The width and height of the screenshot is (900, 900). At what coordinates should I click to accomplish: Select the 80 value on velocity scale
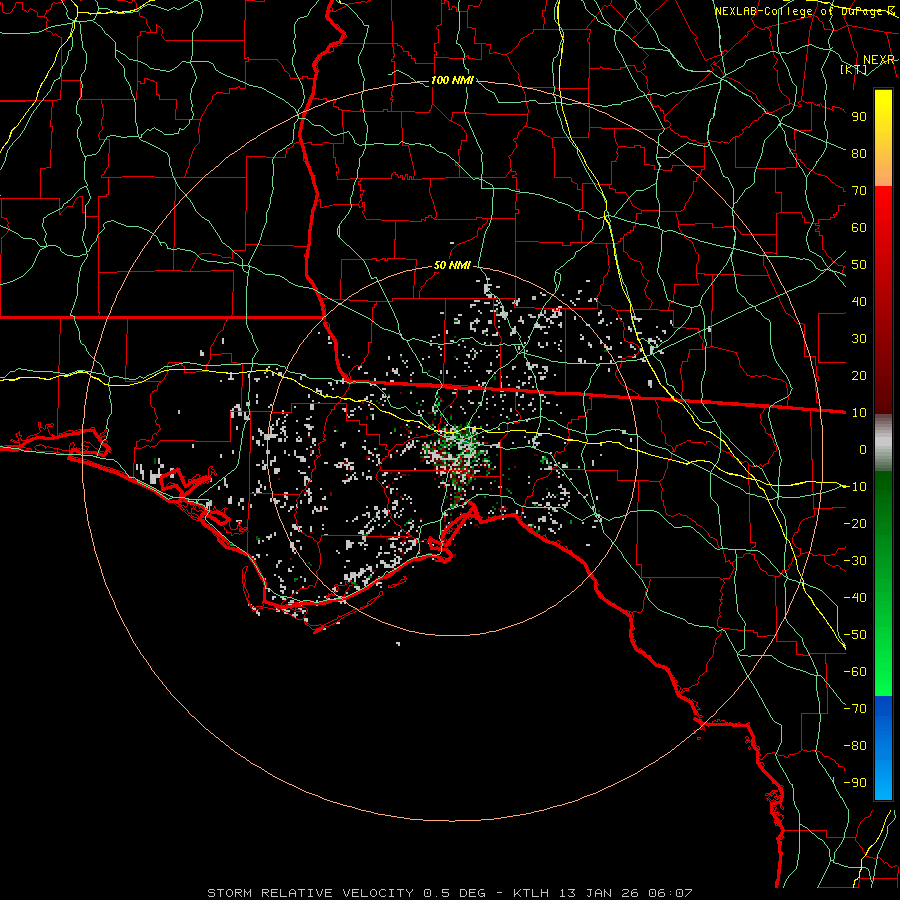coord(859,153)
